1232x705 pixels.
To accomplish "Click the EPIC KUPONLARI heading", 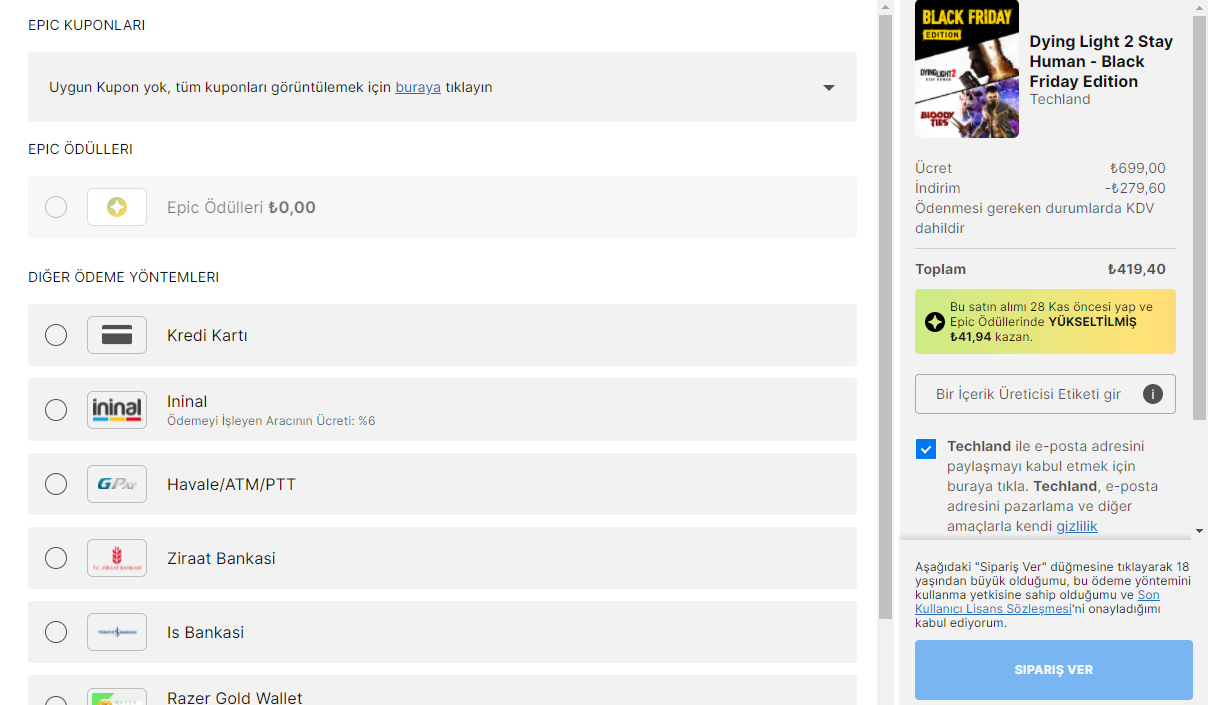I will pos(87,25).
